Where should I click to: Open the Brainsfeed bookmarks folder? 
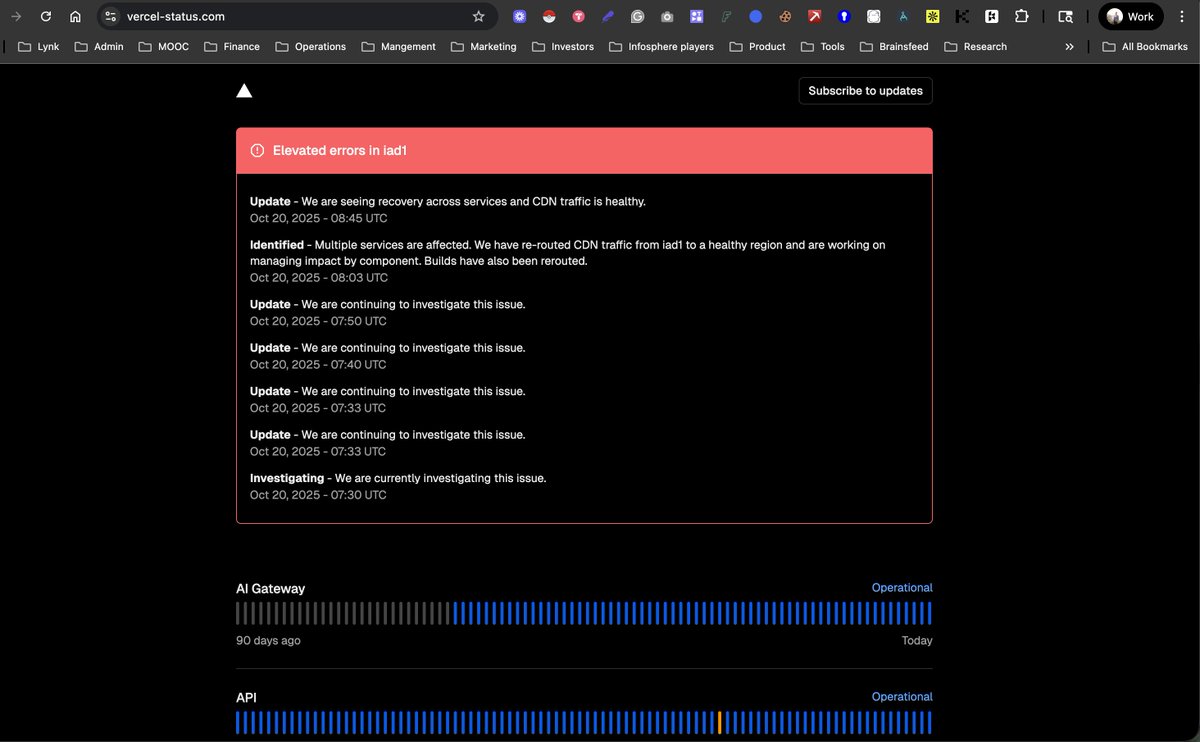895,46
